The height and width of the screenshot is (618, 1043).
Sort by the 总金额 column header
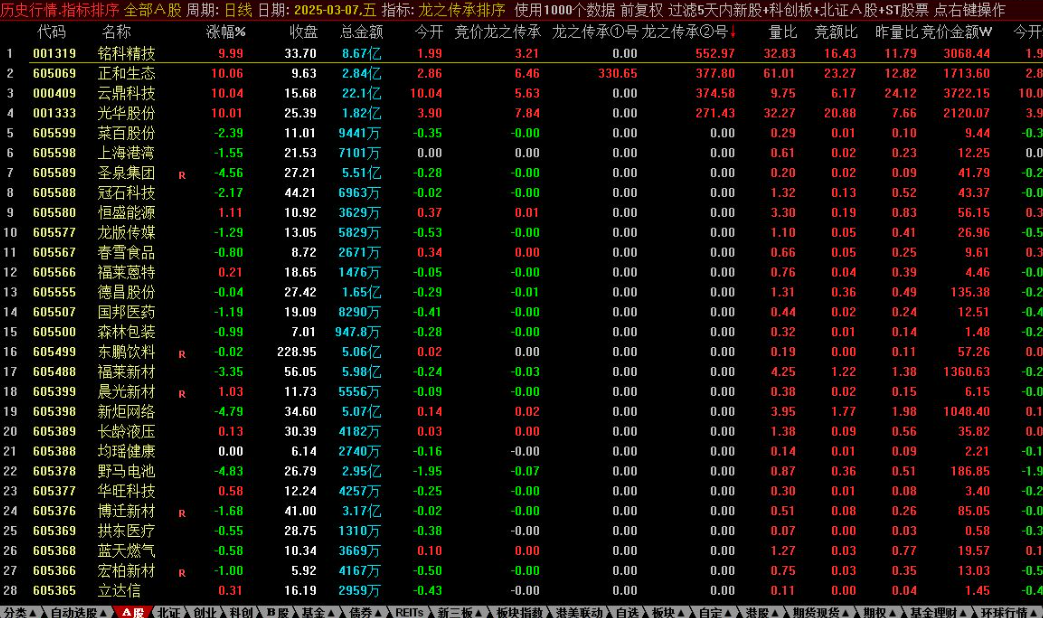click(361, 32)
